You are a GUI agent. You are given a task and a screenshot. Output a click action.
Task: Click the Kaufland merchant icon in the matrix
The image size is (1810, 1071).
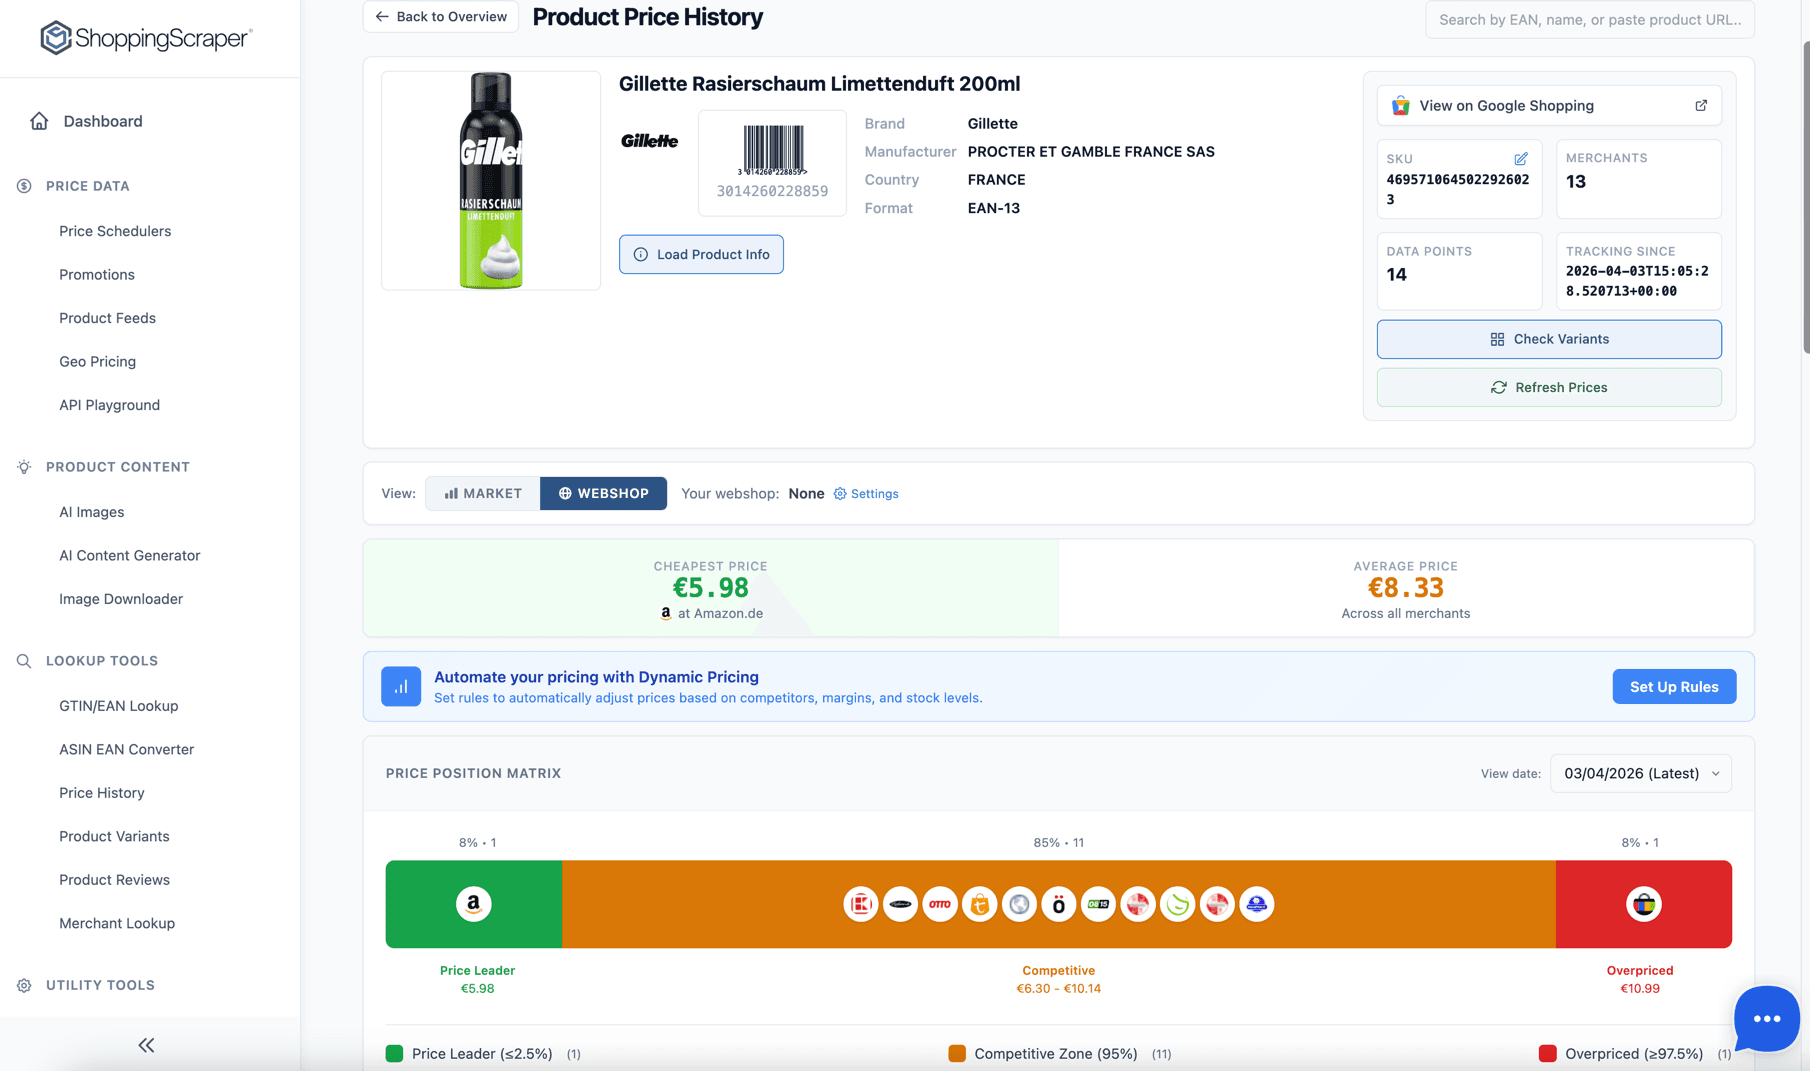[x=861, y=904]
